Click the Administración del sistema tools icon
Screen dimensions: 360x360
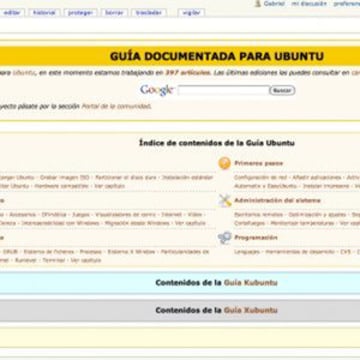tap(225, 201)
